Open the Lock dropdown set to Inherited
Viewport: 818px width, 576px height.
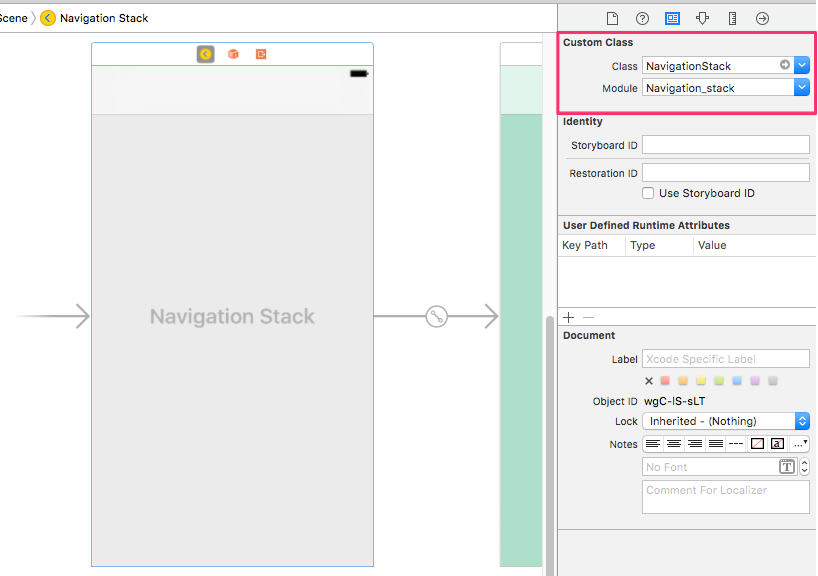[x=800, y=421]
